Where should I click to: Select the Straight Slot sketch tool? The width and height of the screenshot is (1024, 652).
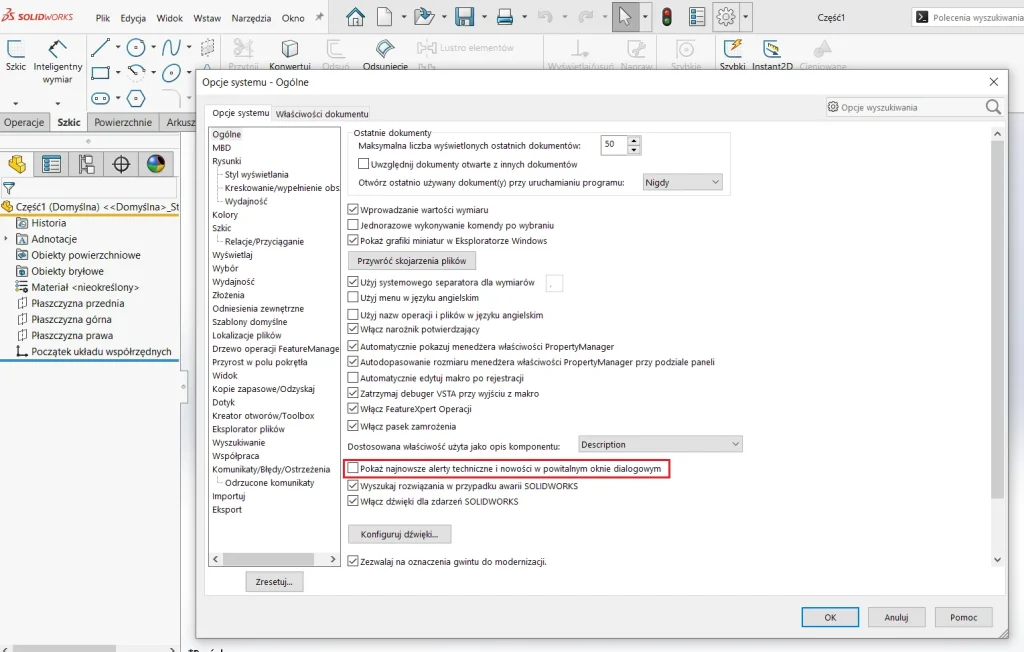100,99
